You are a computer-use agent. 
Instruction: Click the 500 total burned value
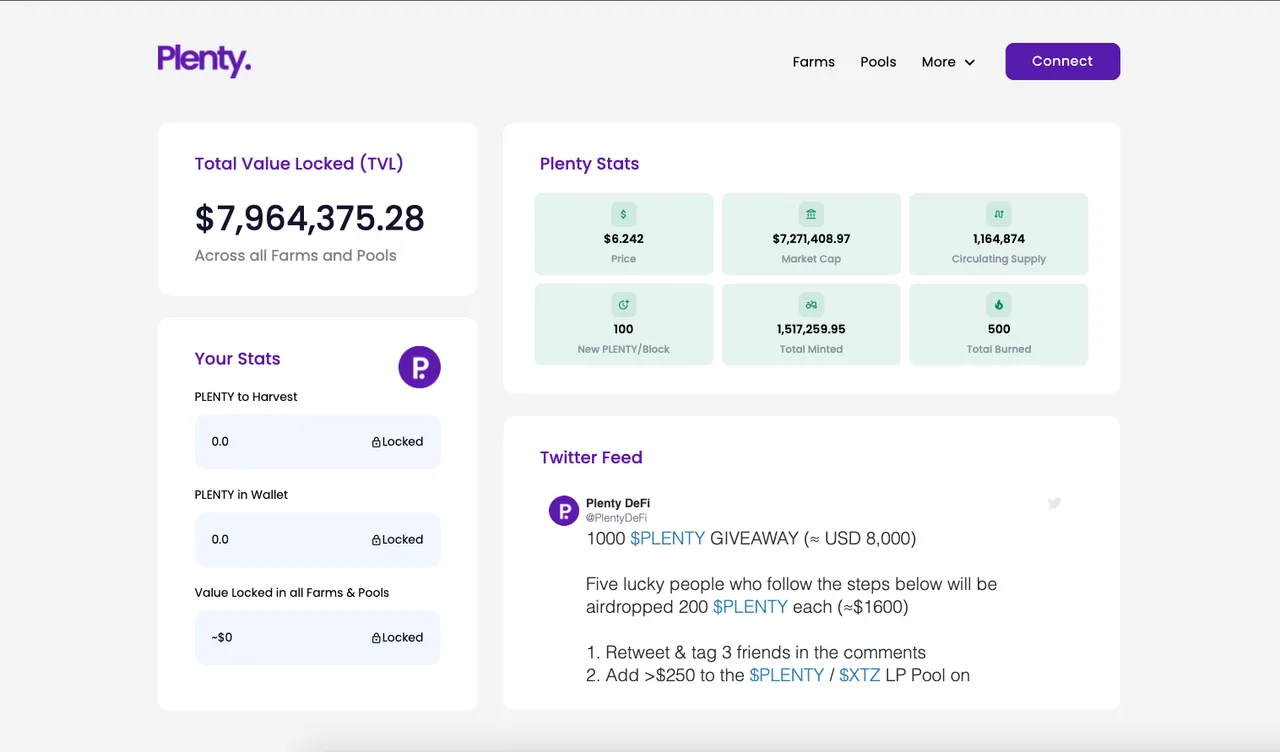998,329
